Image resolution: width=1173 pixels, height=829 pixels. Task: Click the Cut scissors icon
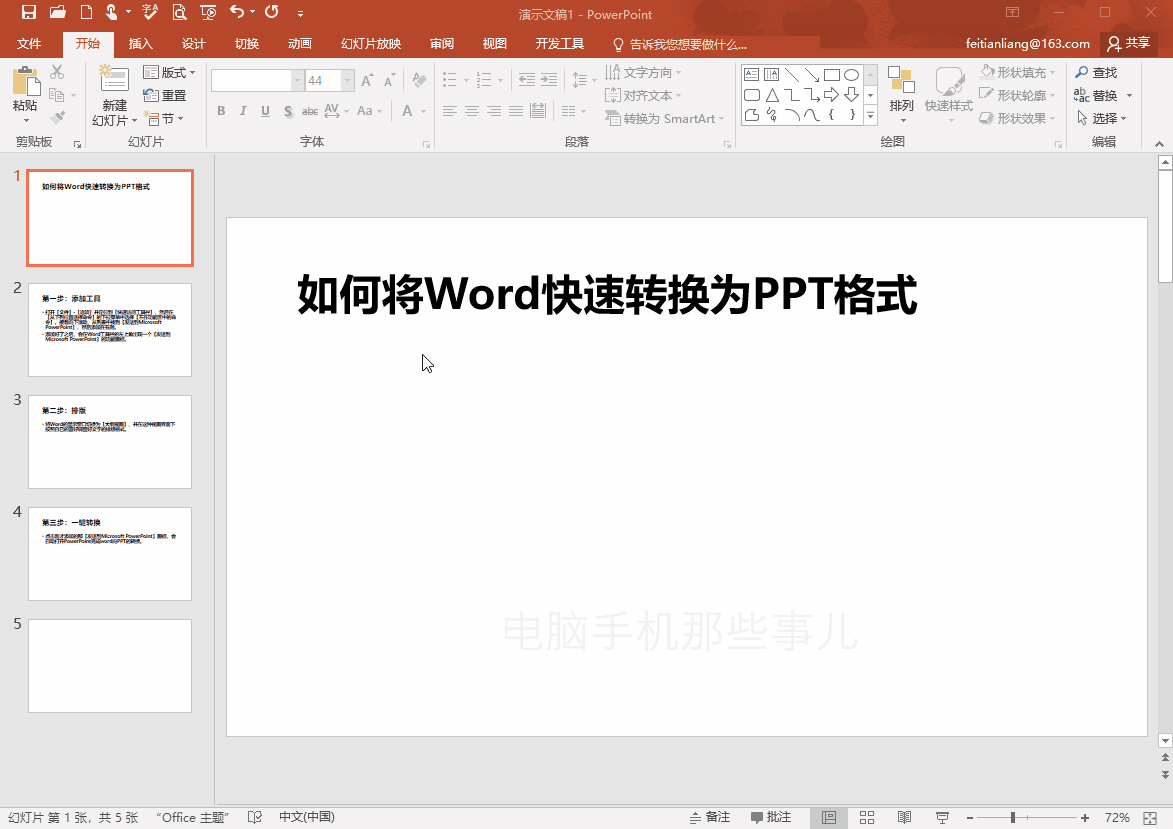coord(57,72)
